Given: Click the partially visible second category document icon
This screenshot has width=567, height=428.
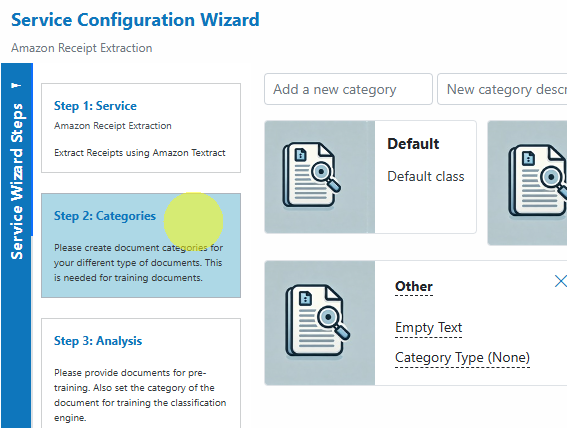Looking at the screenshot, I should [x=538, y=180].
